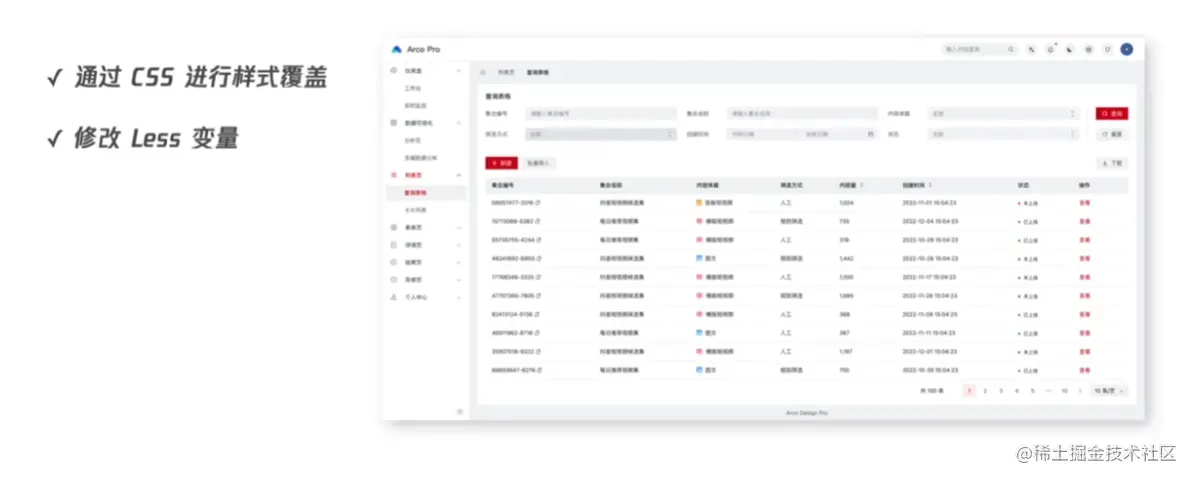Sort table by 内容量 column arrows
Image resolution: width=1193 pixels, height=480 pixels.
861,186
